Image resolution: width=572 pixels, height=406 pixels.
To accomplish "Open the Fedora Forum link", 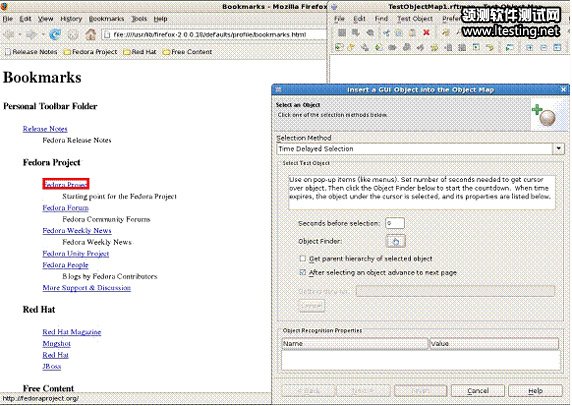I will (x=65, y=208).
